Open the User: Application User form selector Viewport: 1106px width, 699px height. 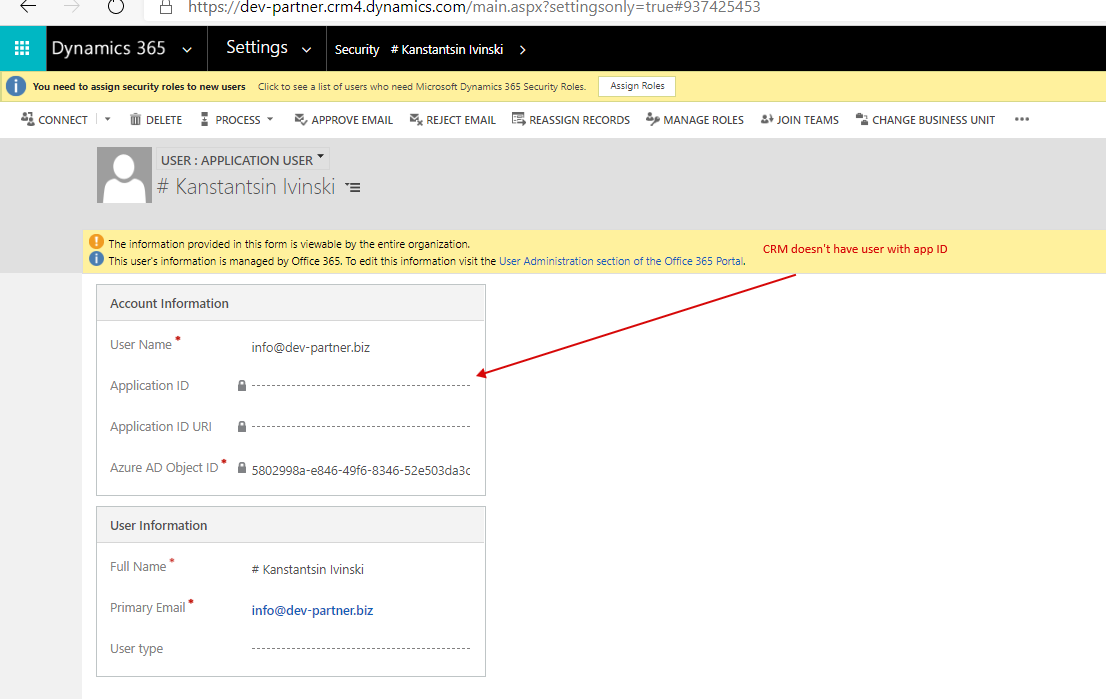pyautogui.click(x=242, y=160)
